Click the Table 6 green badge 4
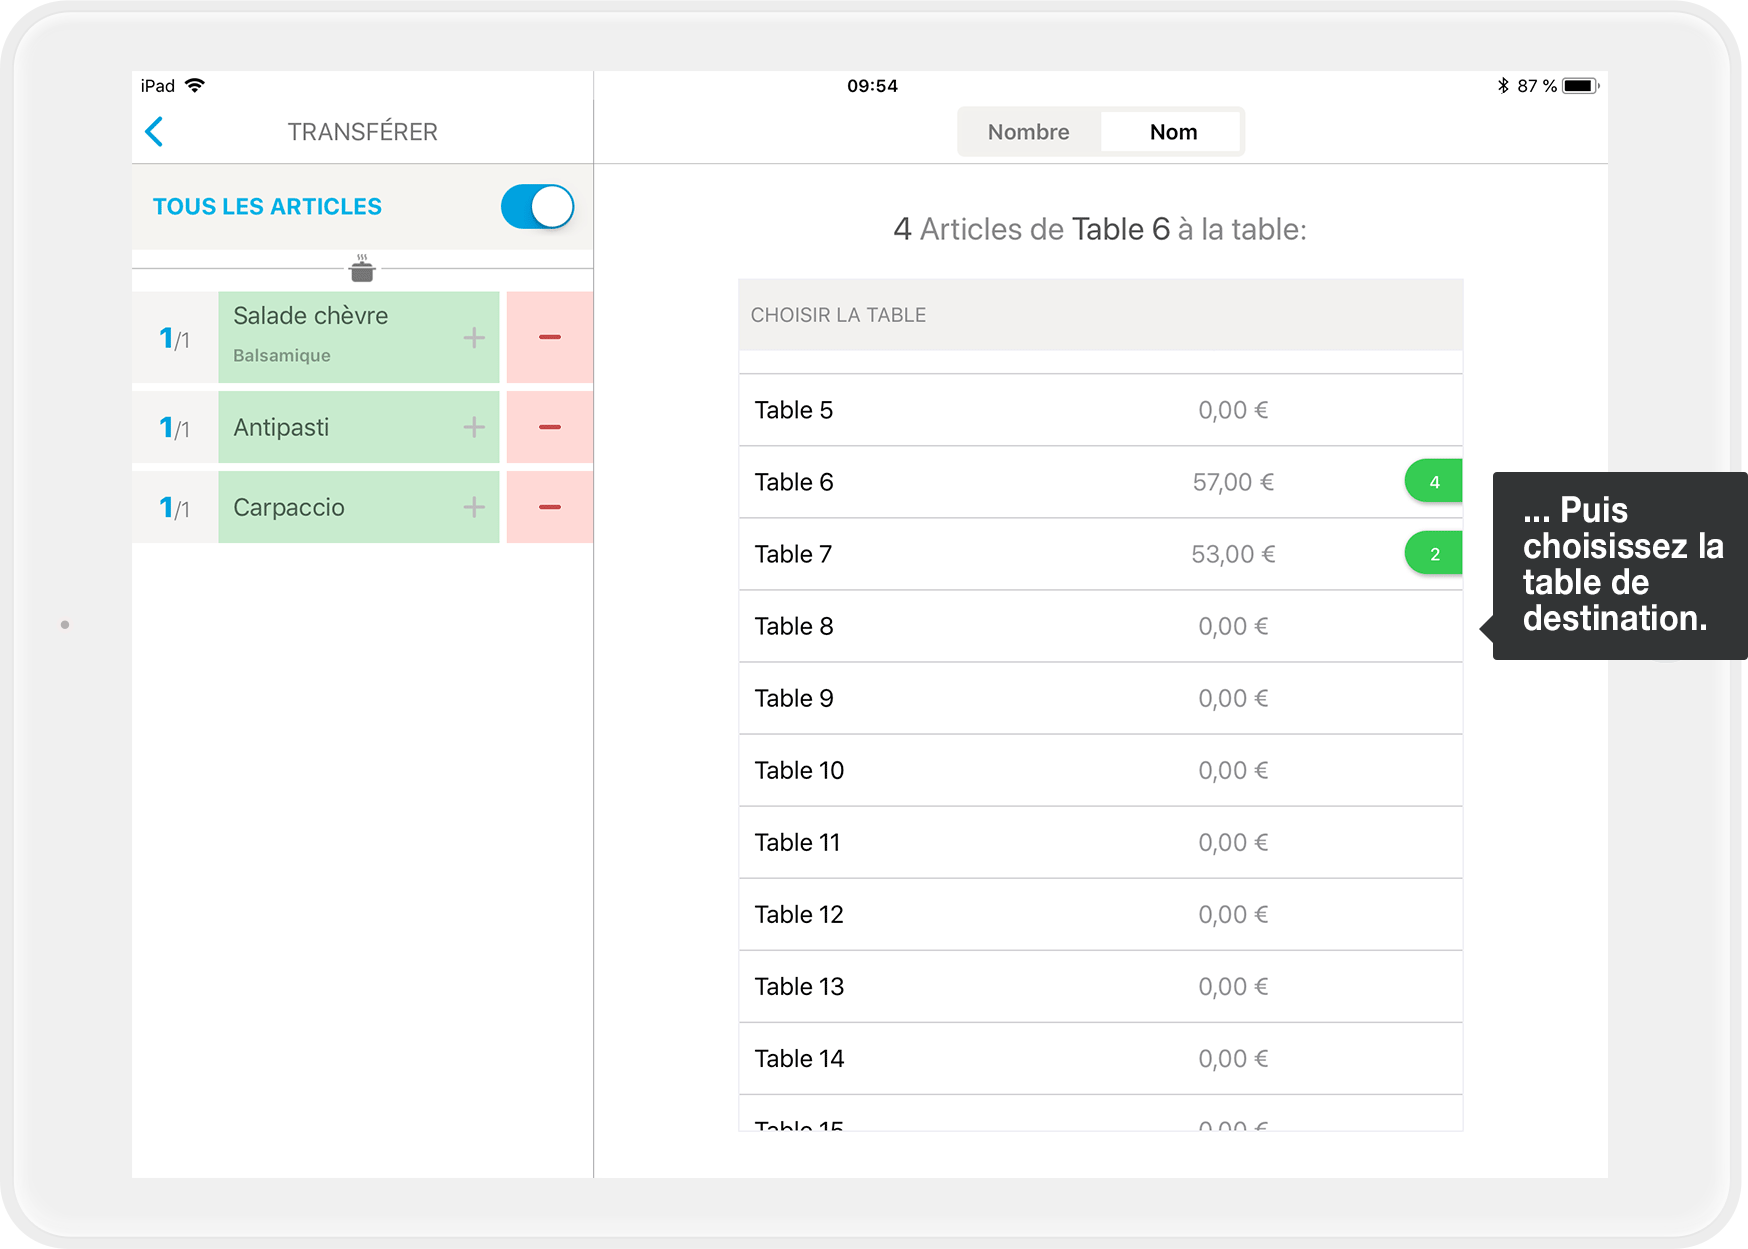The height and width of the screenshot is (1249, 1748). (x=1434, y=482)
